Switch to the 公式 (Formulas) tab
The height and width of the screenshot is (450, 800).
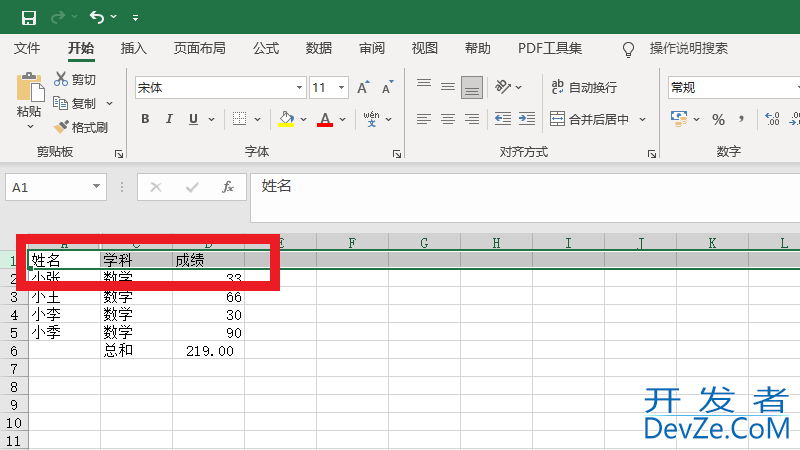pos(266,48)
